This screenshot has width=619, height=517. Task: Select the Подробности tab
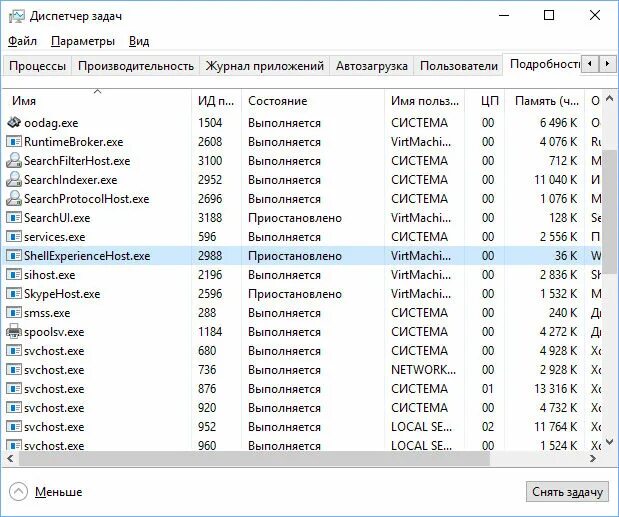[x=544, y=64]
